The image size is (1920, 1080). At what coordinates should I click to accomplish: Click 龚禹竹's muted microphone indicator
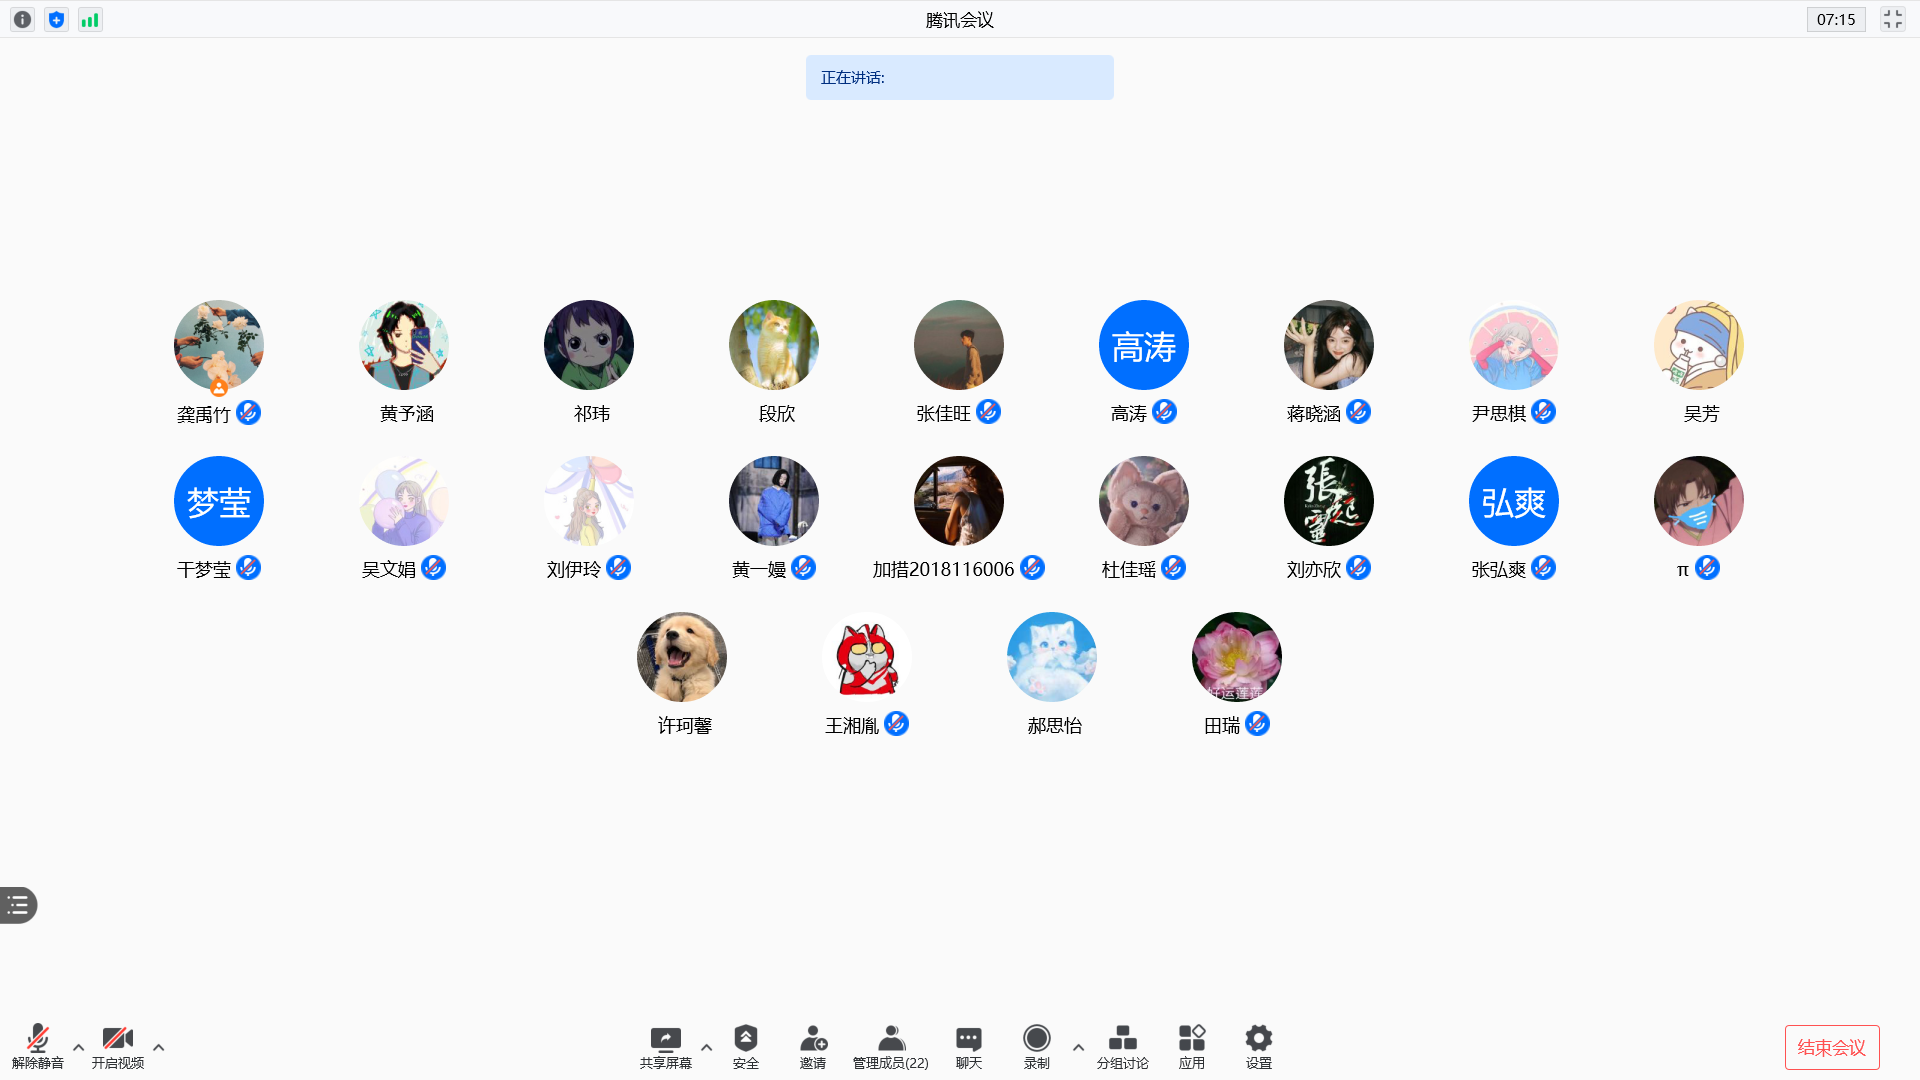(248, 412)
